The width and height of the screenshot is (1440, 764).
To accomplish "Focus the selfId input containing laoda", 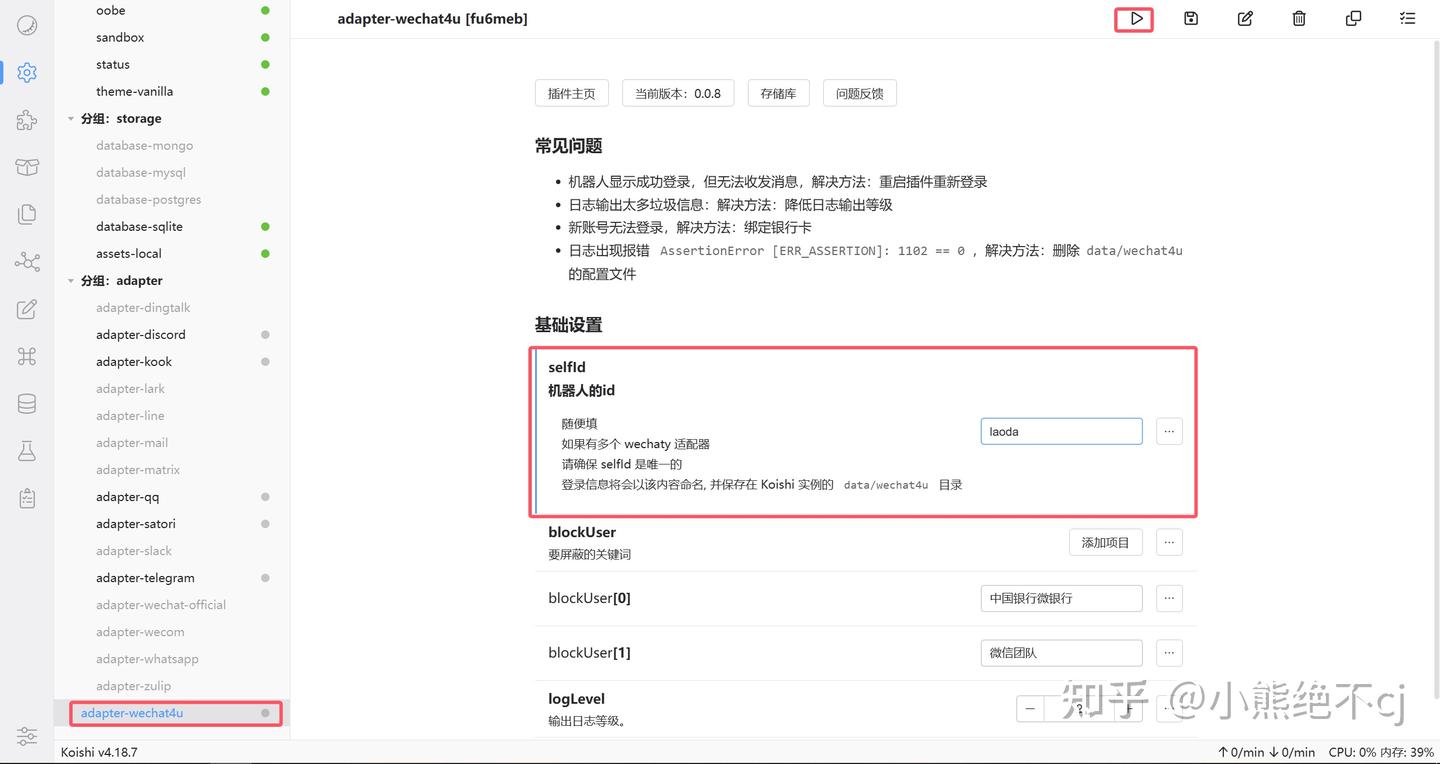I will 1061,432.
